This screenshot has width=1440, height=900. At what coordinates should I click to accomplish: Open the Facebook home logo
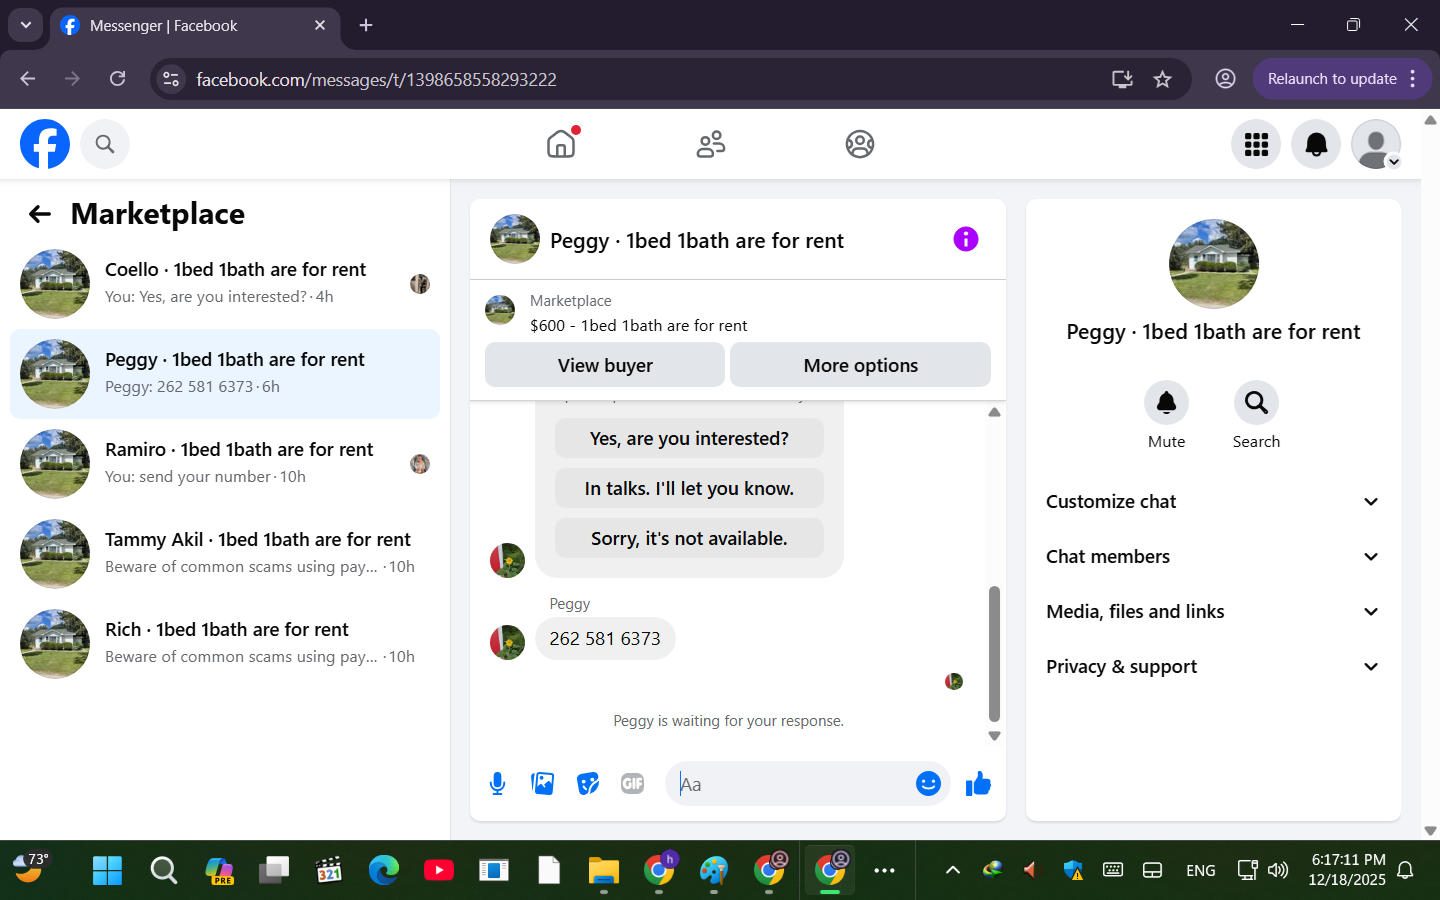pos(45,144)
